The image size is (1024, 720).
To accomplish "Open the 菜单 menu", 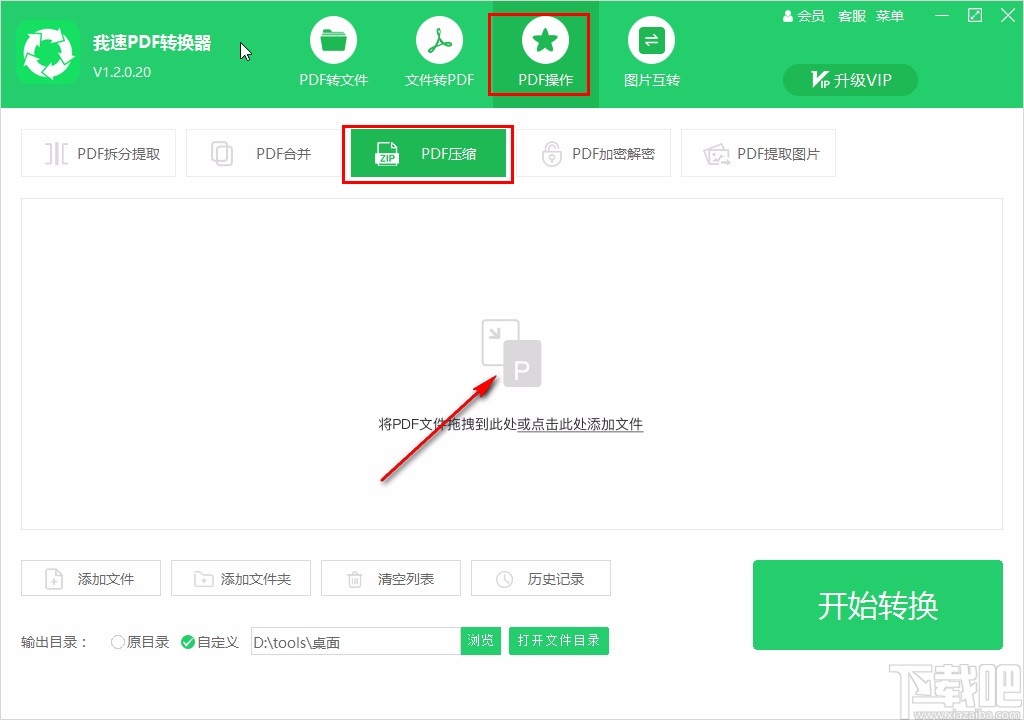I will [889, 16].
